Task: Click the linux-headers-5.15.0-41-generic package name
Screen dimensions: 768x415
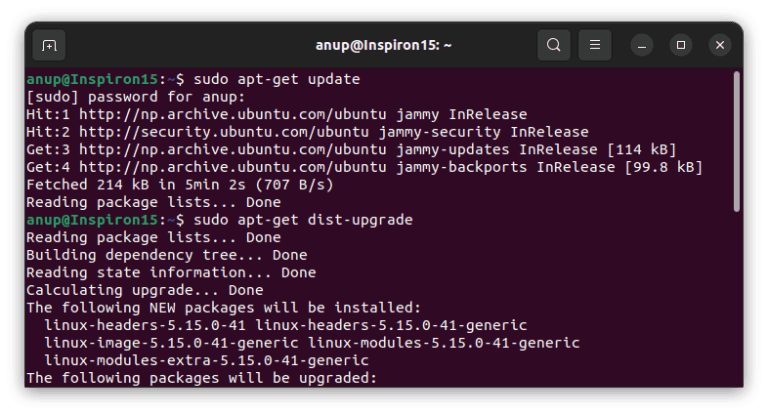Action: (391, 325)
